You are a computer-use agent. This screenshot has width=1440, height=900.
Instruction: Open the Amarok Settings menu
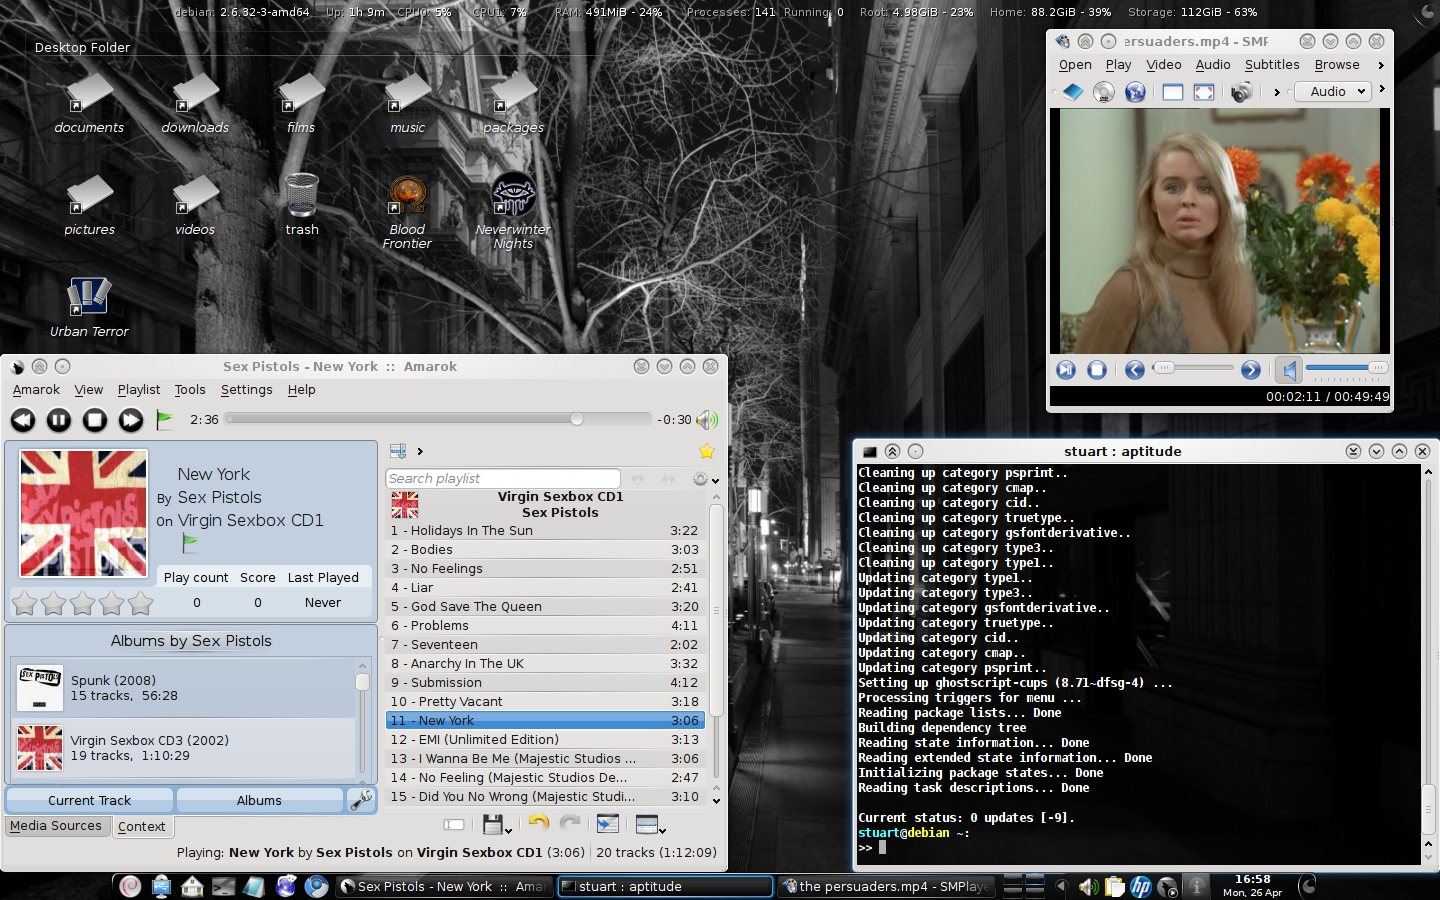[x=246, y=390]
